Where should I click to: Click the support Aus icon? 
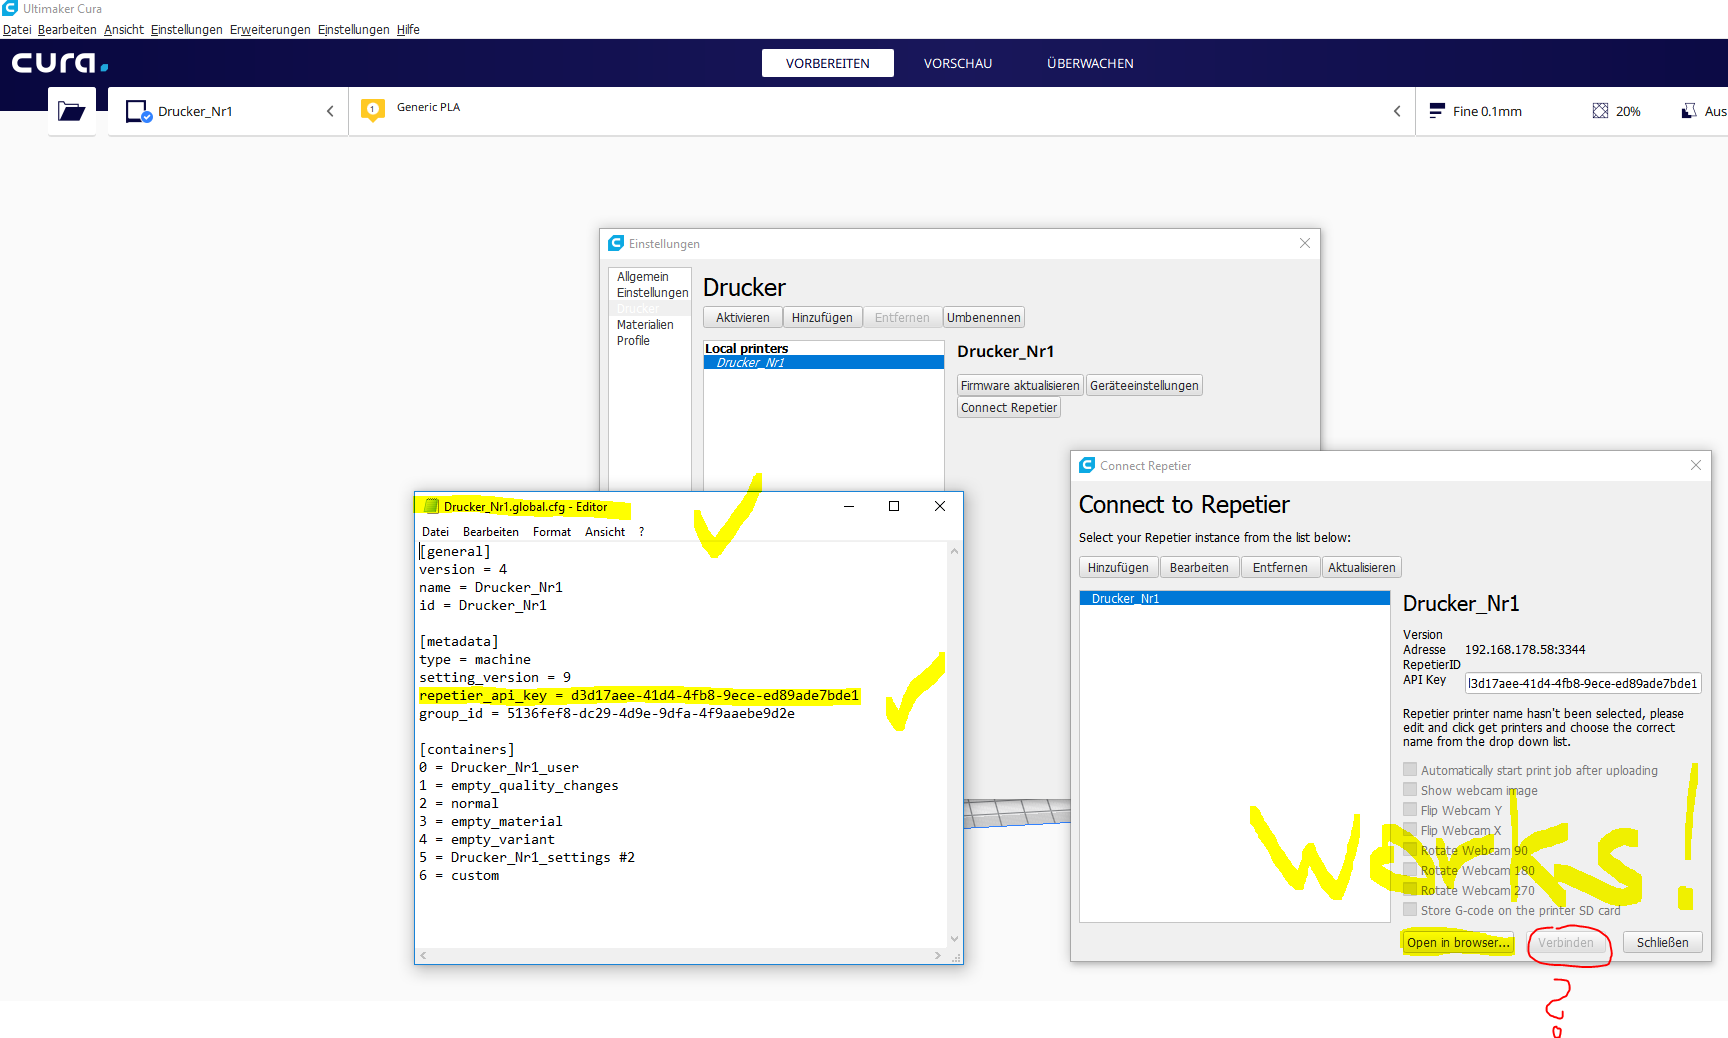[x=1689, y=111]
